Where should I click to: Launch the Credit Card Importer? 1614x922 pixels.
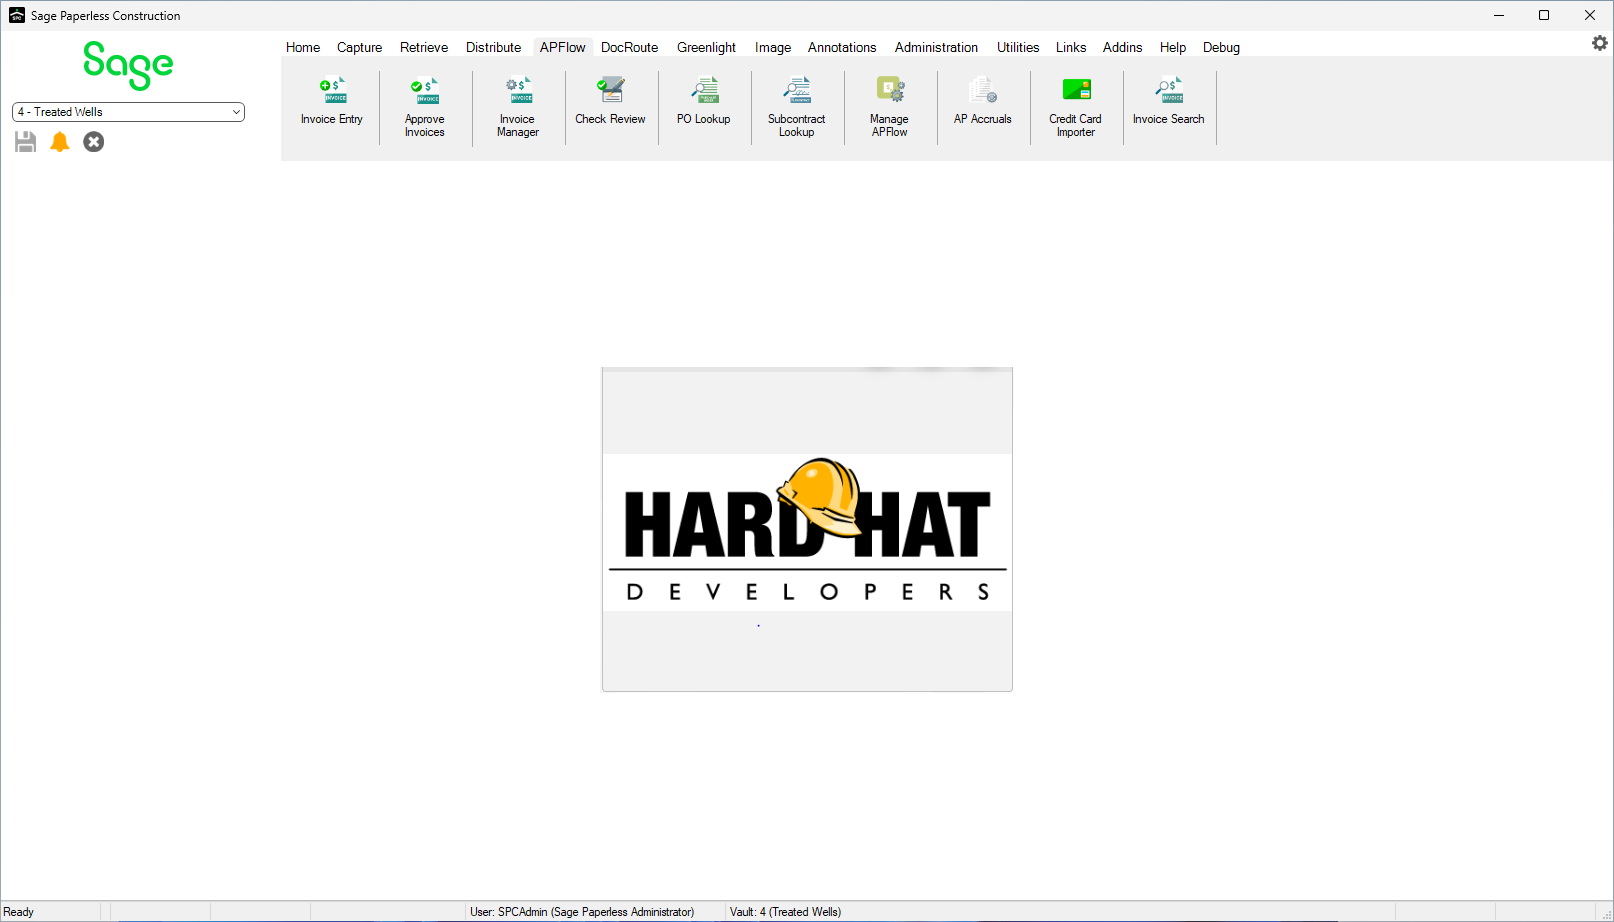tap(1076, 106)
